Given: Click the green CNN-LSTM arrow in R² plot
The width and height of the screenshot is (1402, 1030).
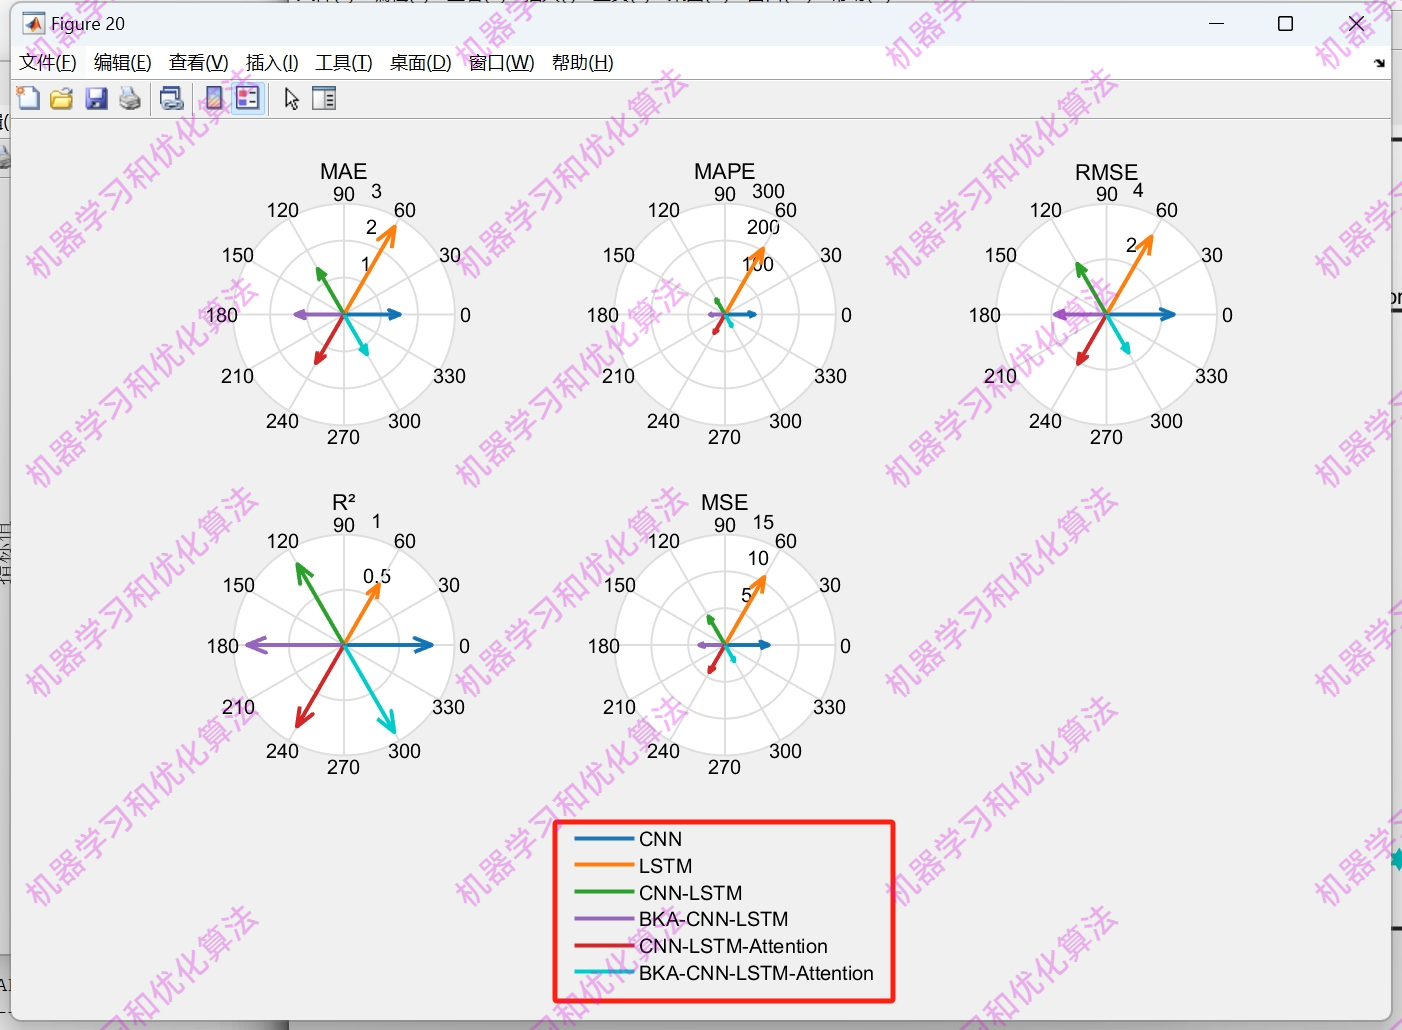Looking at the screenshot, I should pyautogui.click(x=320, y=604).
